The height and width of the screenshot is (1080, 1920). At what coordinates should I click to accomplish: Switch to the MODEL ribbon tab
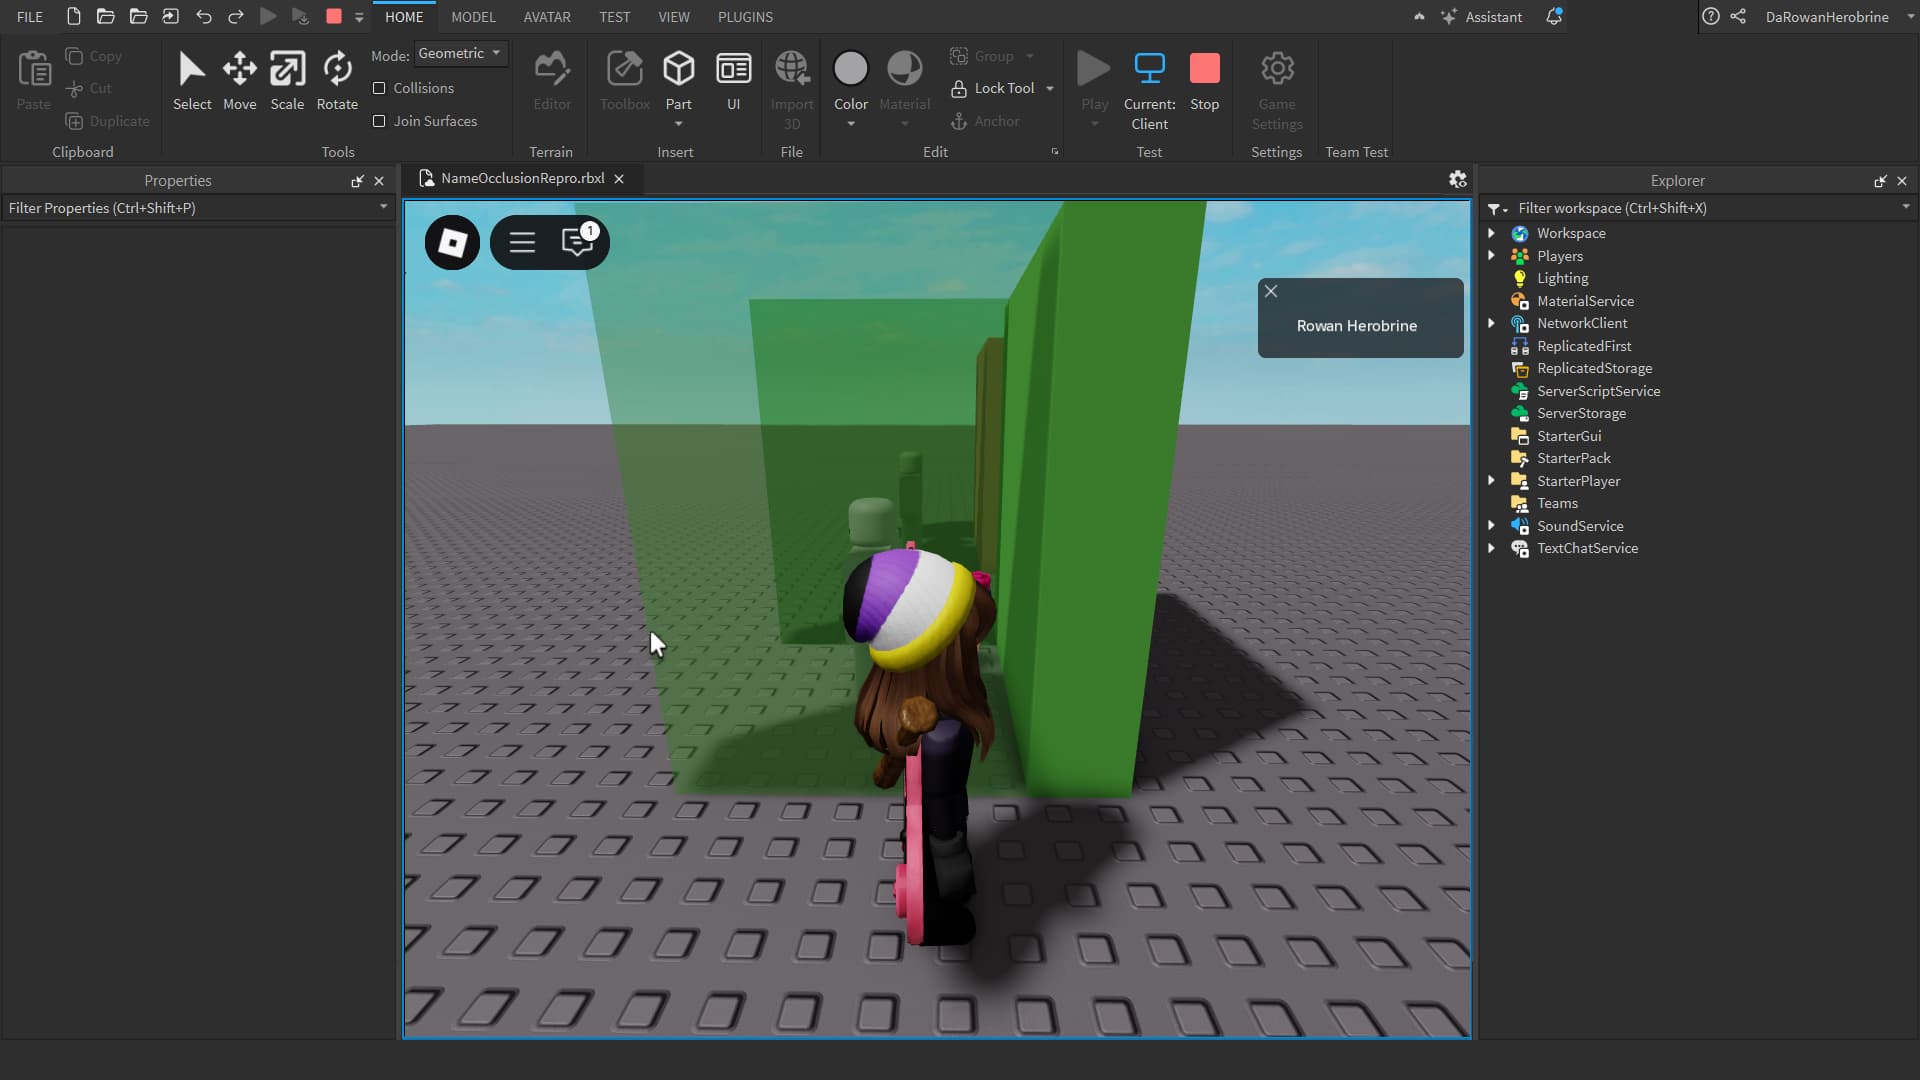pos(473,17)
